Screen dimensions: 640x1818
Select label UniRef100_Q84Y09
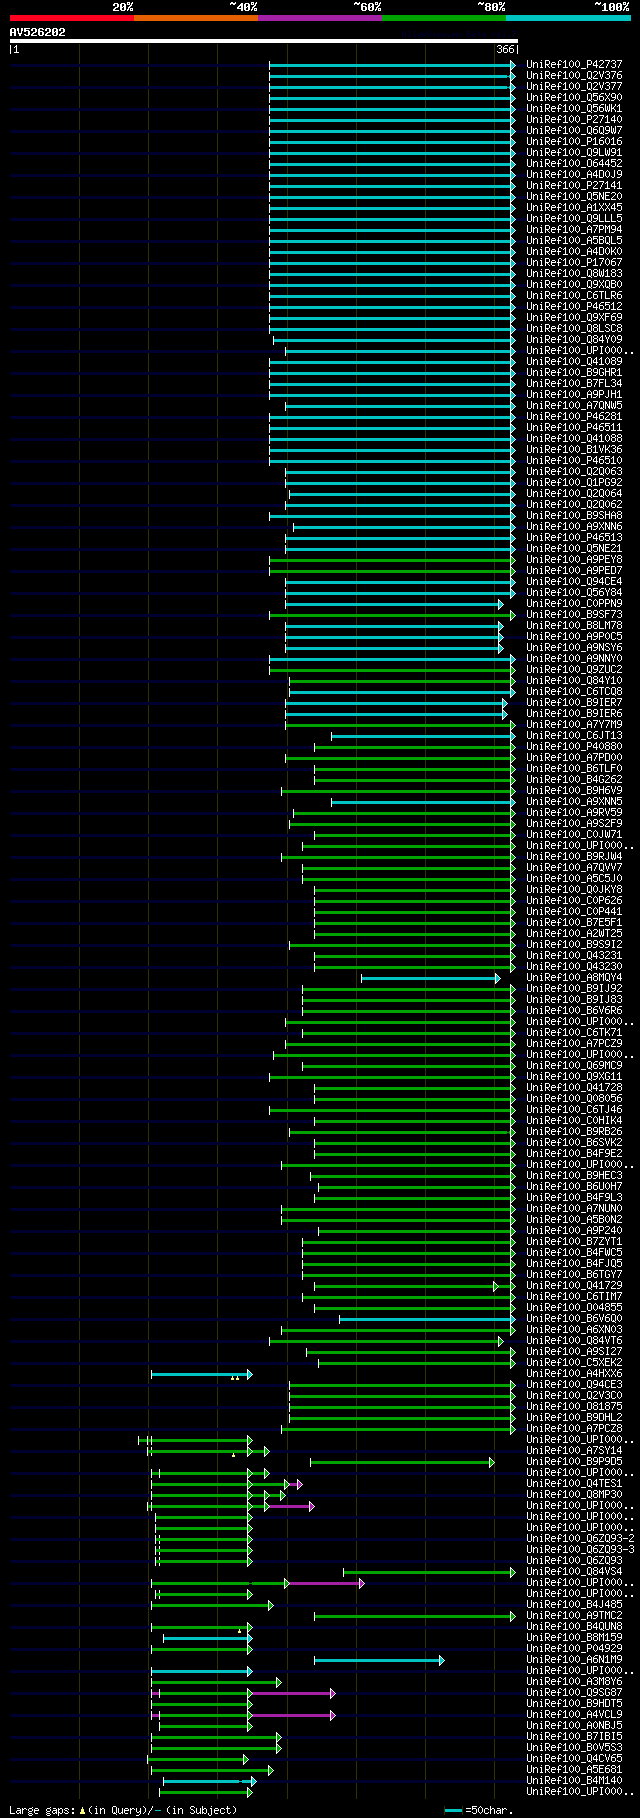click(x=574, y=340)
